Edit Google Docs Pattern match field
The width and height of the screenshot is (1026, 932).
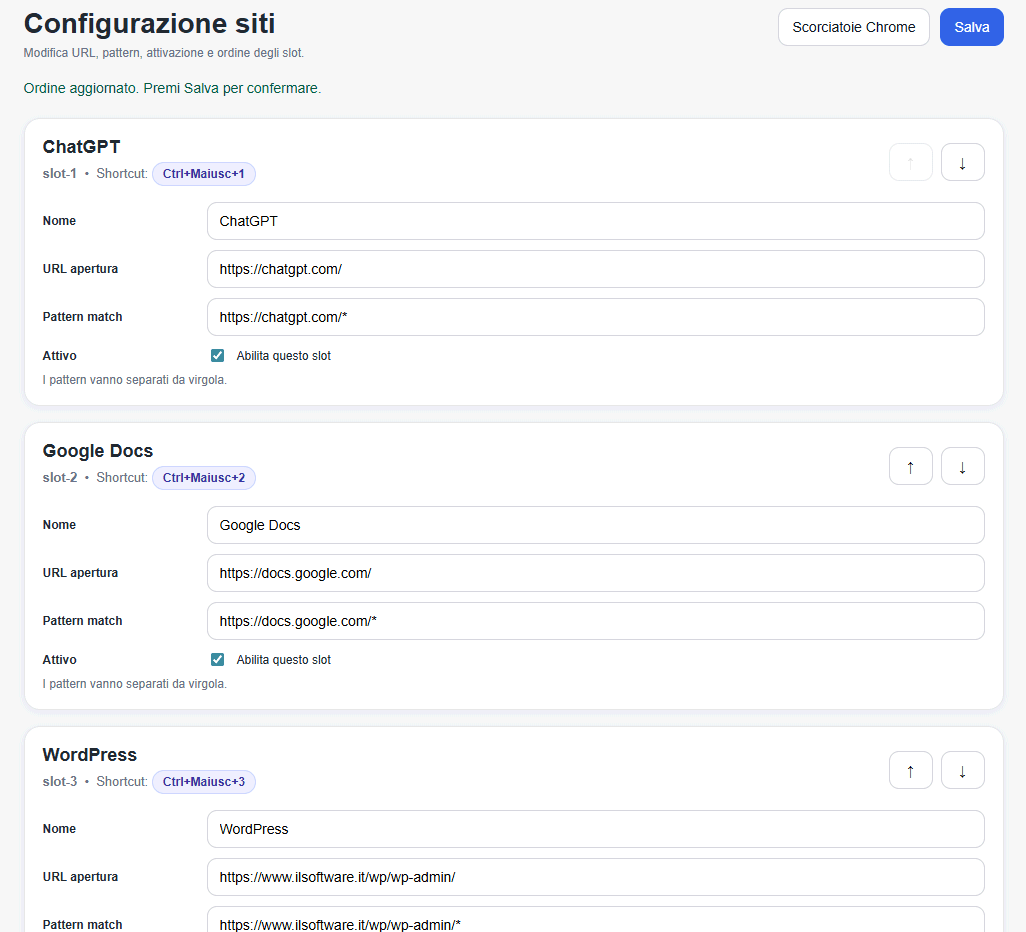pos(595,621)
